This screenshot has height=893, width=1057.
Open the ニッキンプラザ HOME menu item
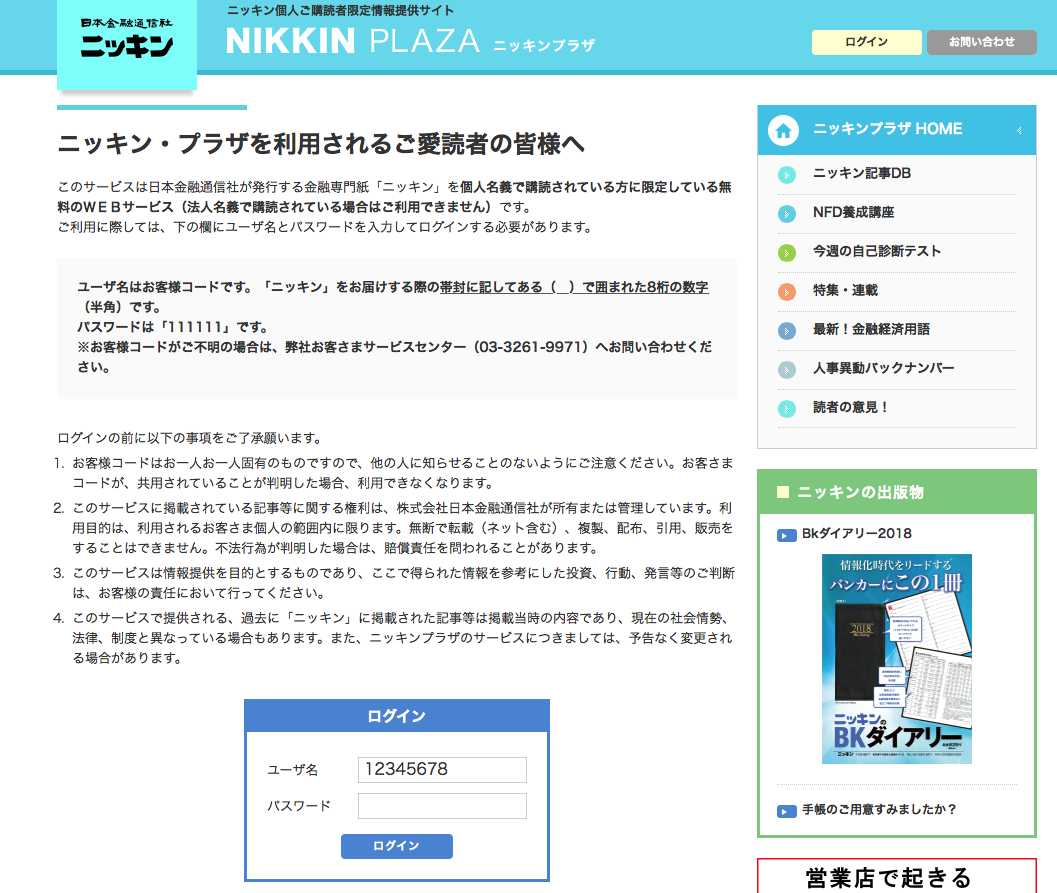(897, 130)
